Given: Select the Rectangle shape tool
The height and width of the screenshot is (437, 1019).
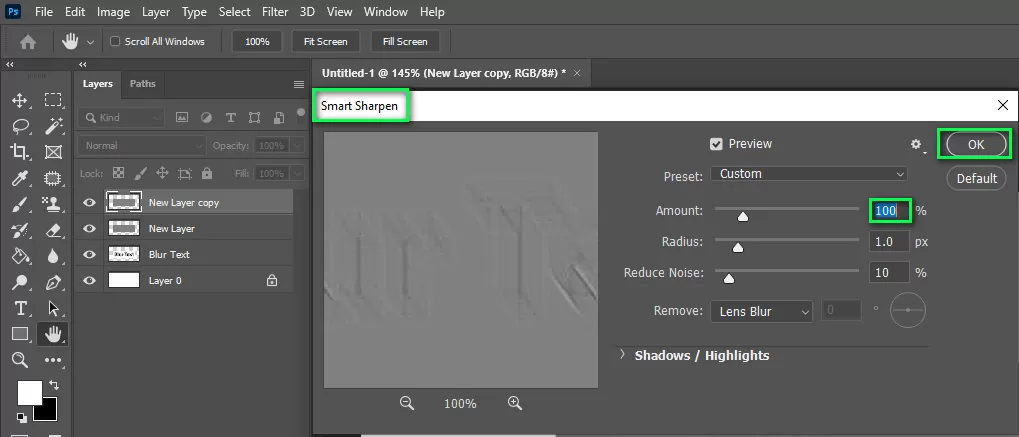Looking at the screenshot, I should (19, 334).
